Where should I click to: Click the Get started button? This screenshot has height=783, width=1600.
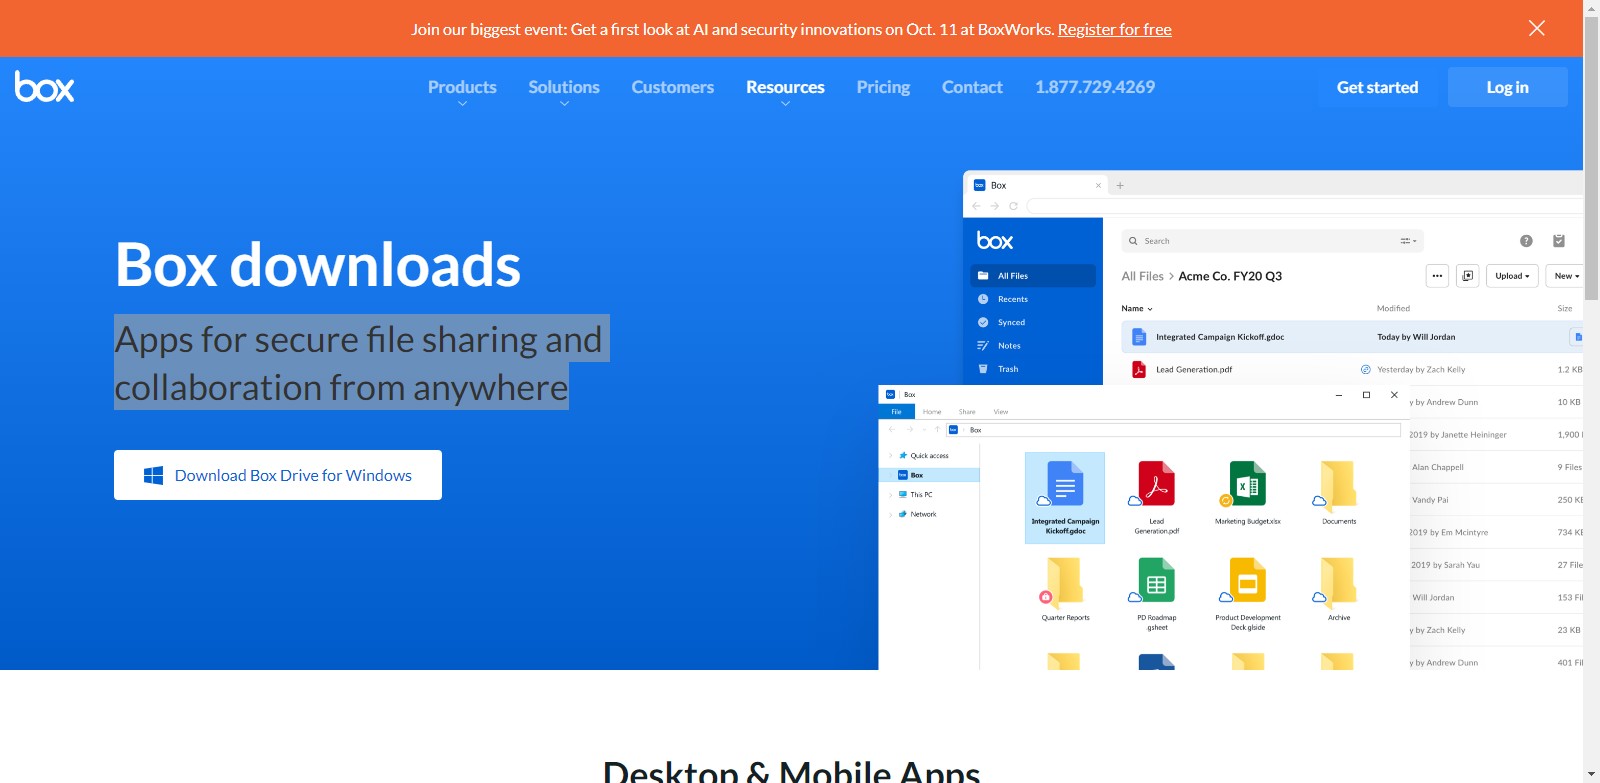[x=1377, y=87]
